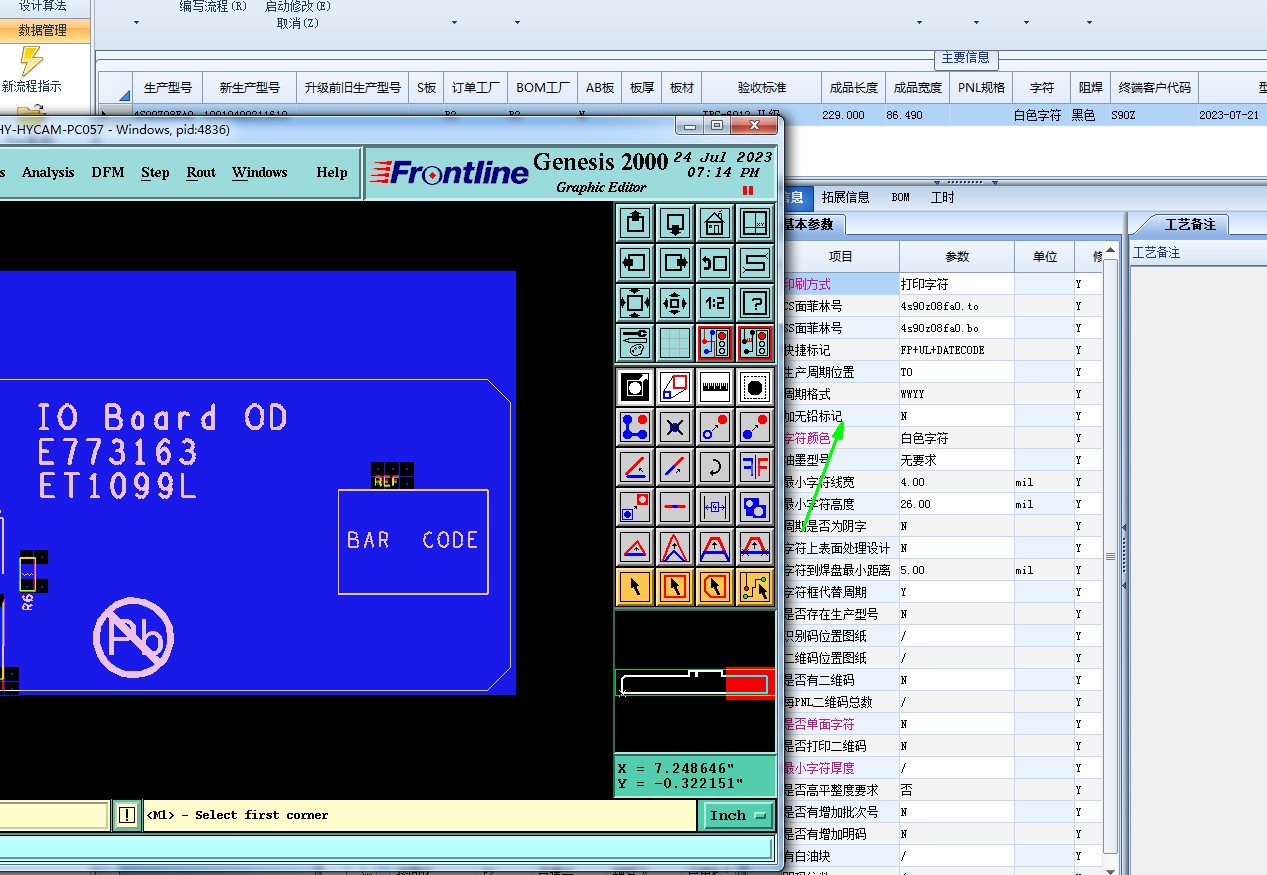Click the red pause indicator under the clock
The height and width of the screenshot is (875, 1267).
[x=748, y=190]
